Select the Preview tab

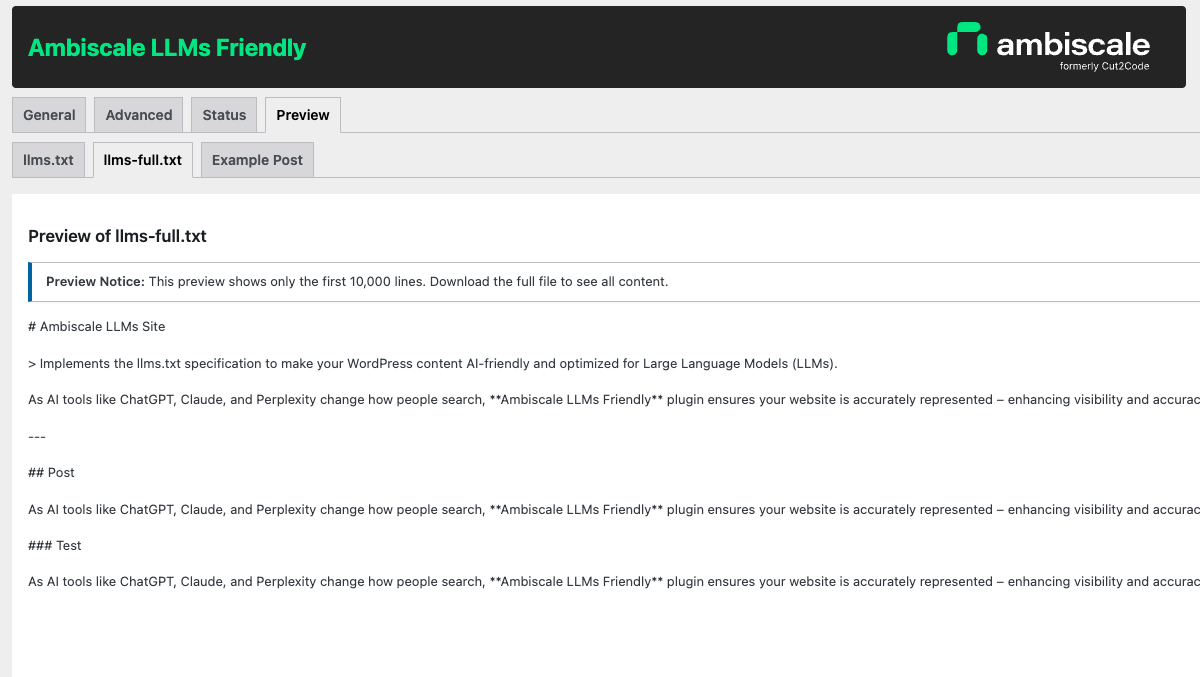pos(303,115)
